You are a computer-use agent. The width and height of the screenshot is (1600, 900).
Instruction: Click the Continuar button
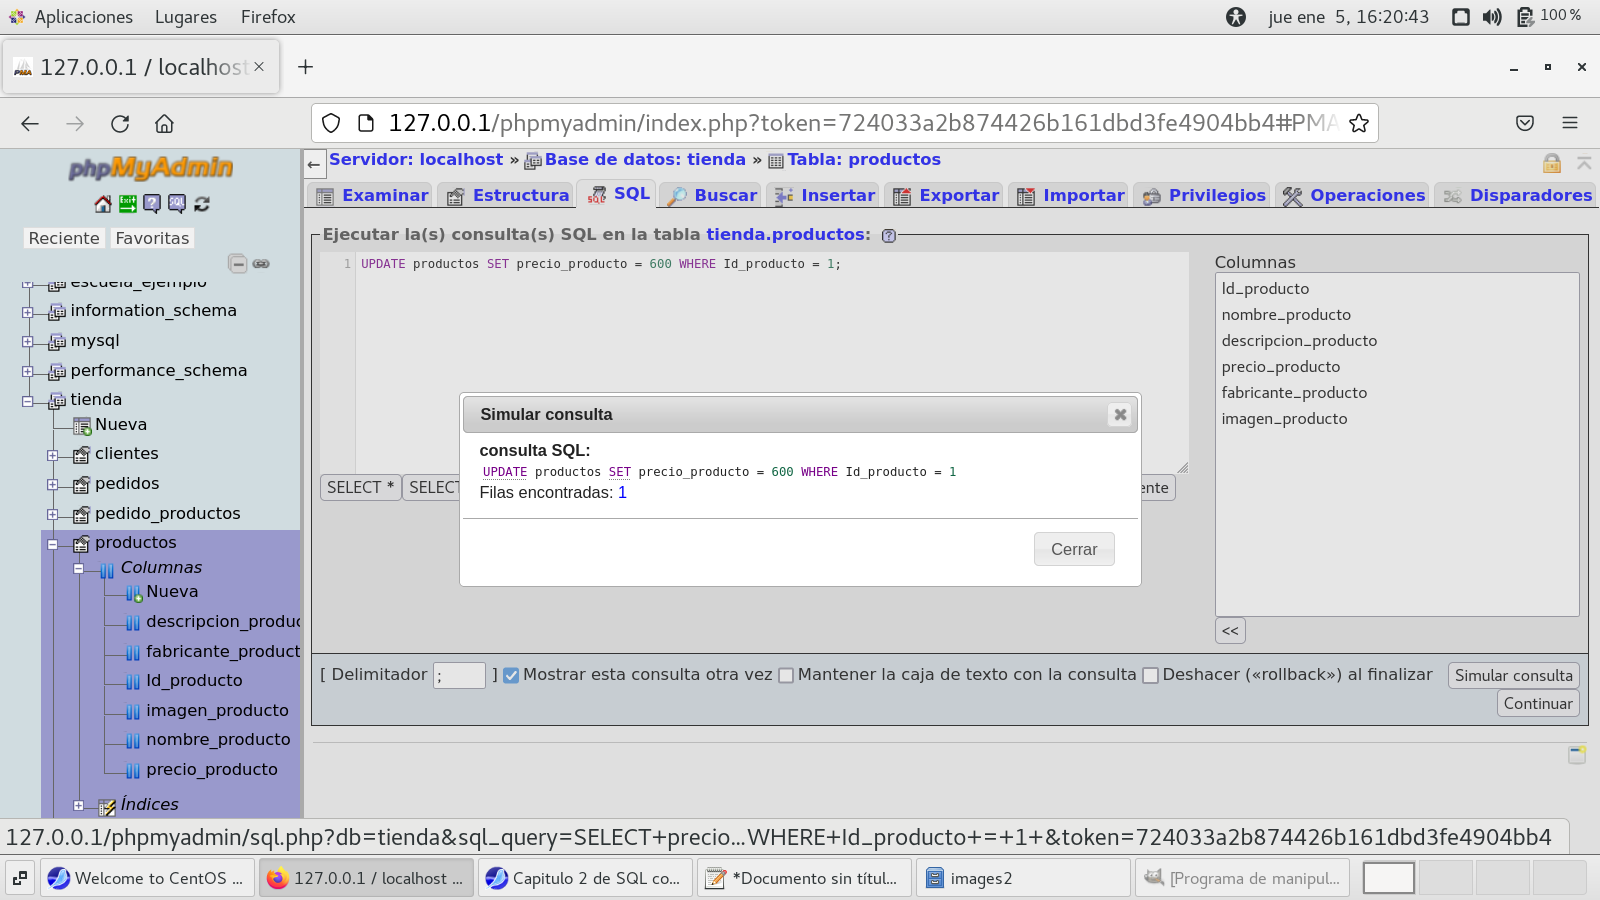(1538, 704)
